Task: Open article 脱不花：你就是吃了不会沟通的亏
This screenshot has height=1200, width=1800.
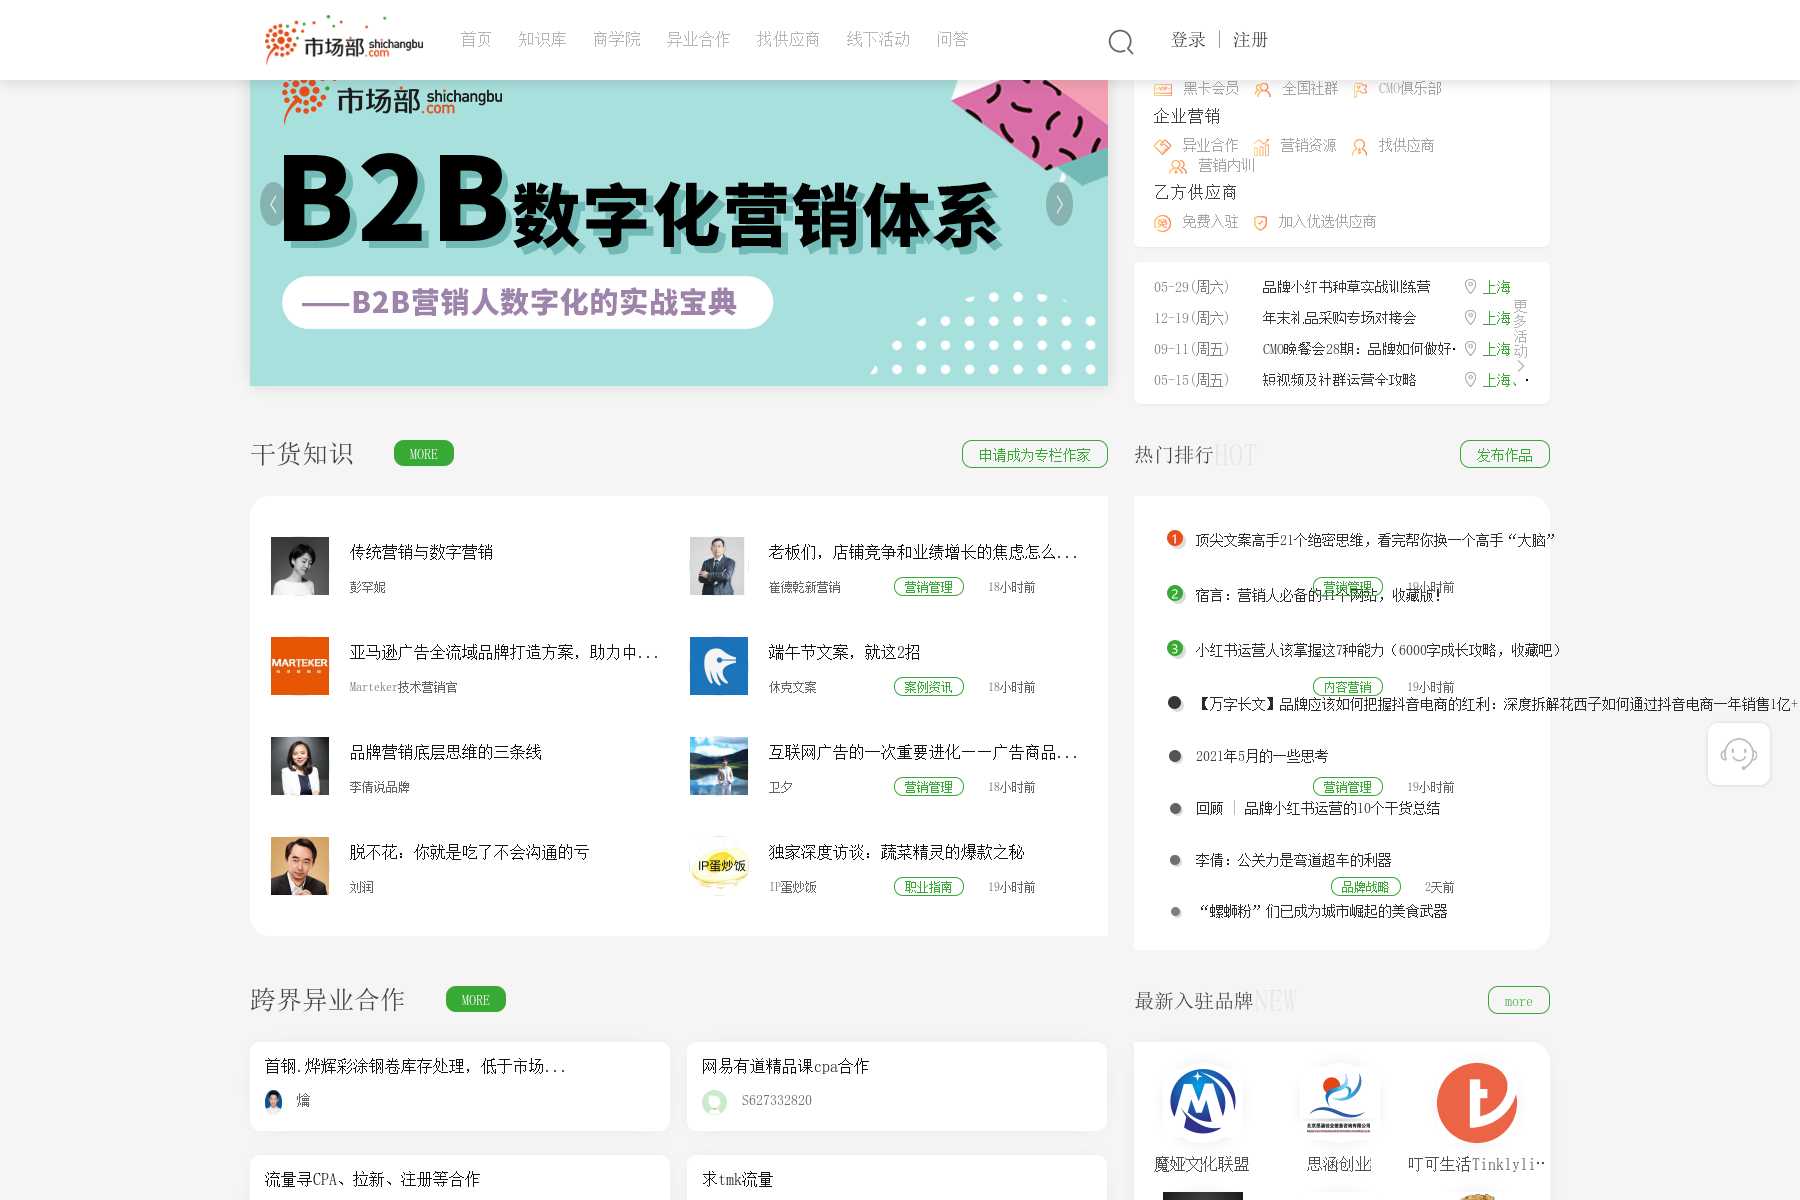Action: point(469,852)
